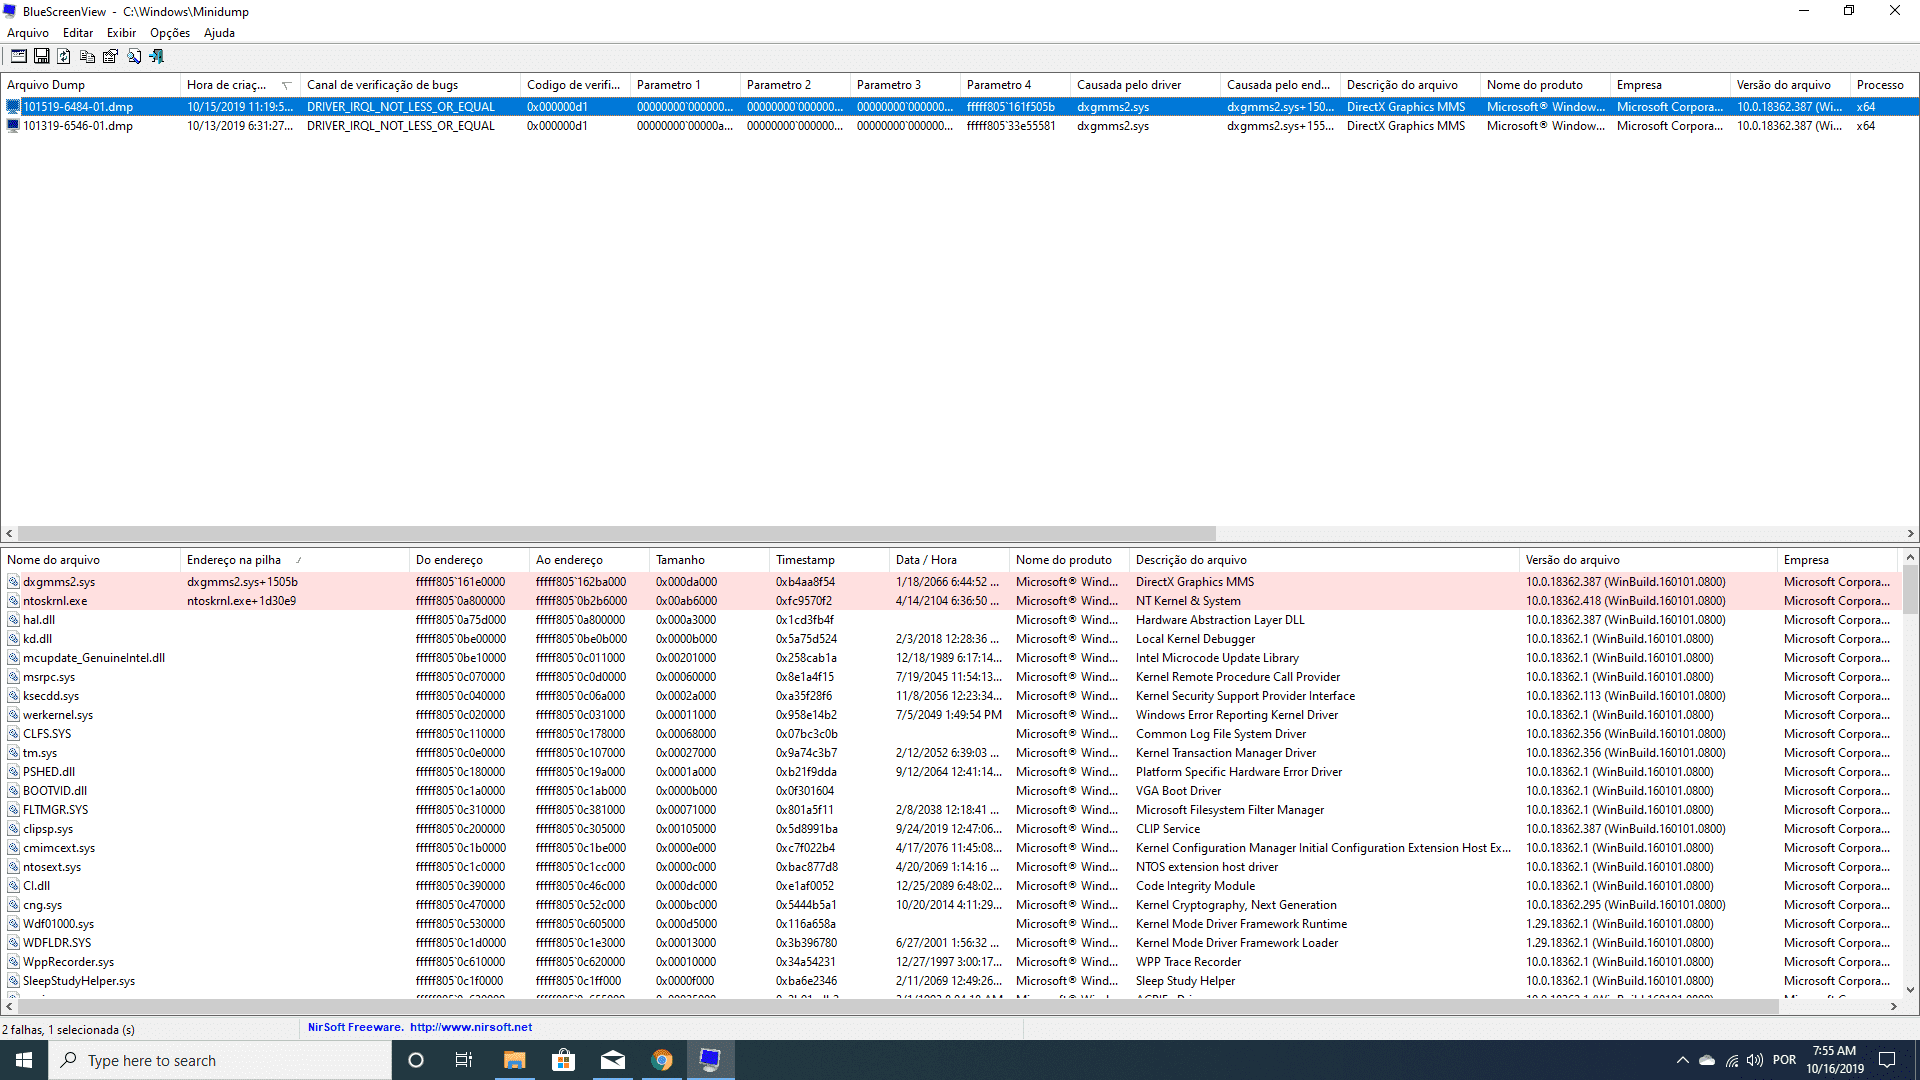Click the dump icon of 101519-6484-01.dmp
The height and width of the screenshot is (1080, 1920).
(13, 107)
